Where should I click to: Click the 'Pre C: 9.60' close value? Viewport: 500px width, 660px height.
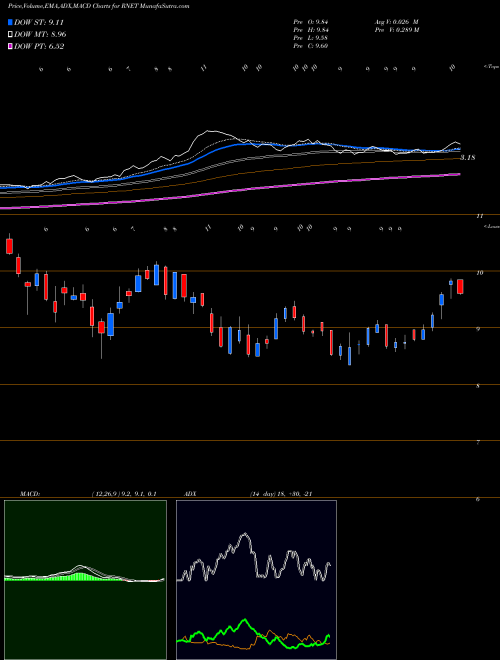tap(311, 46)
